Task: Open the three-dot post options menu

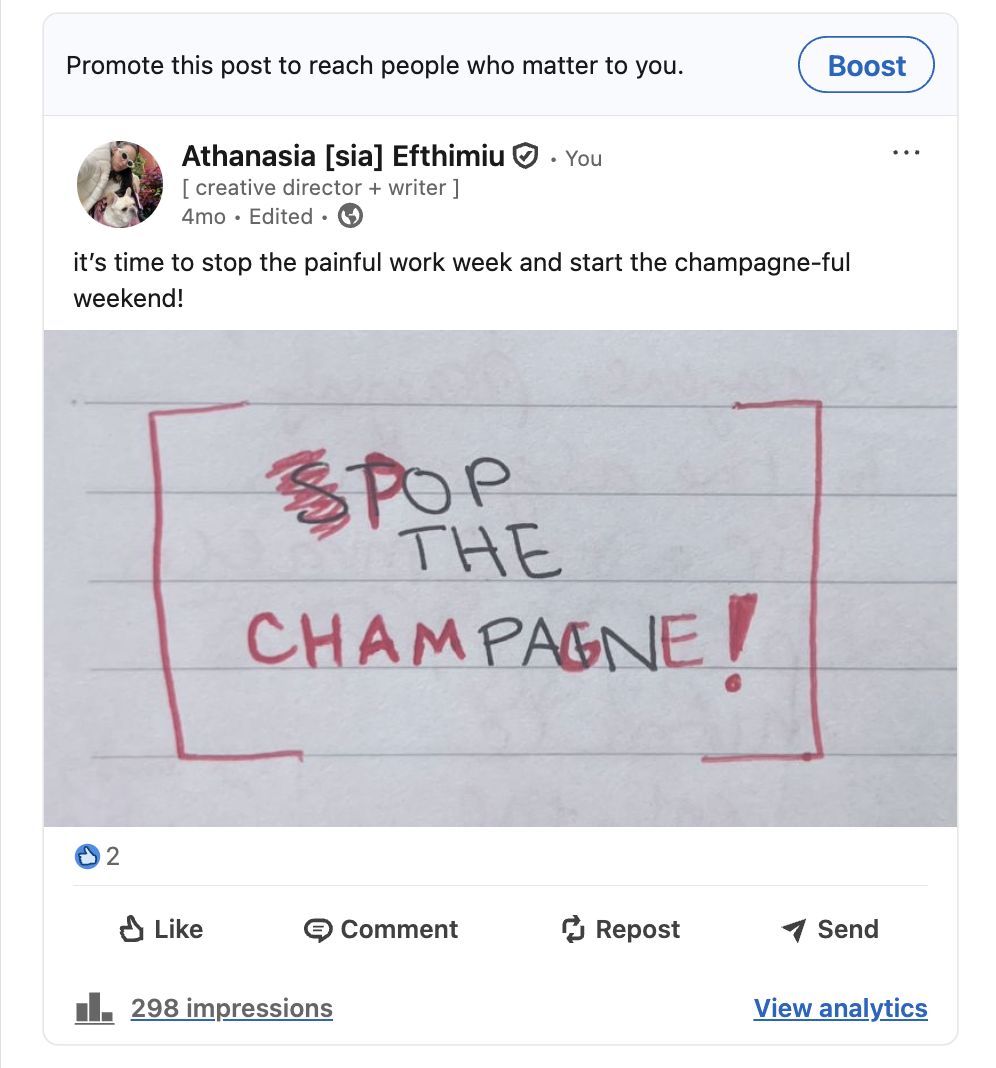Action: point(906,153)
